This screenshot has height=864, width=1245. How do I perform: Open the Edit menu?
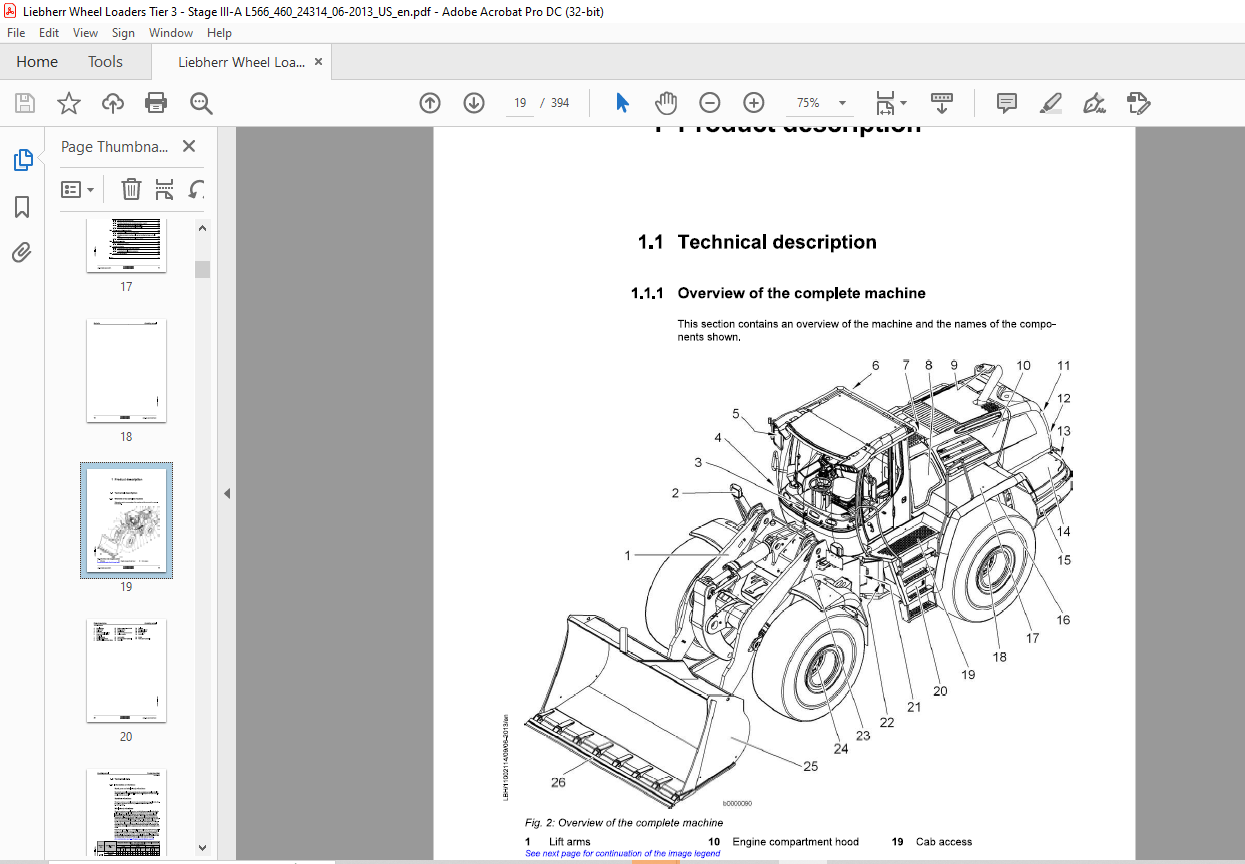49,33
